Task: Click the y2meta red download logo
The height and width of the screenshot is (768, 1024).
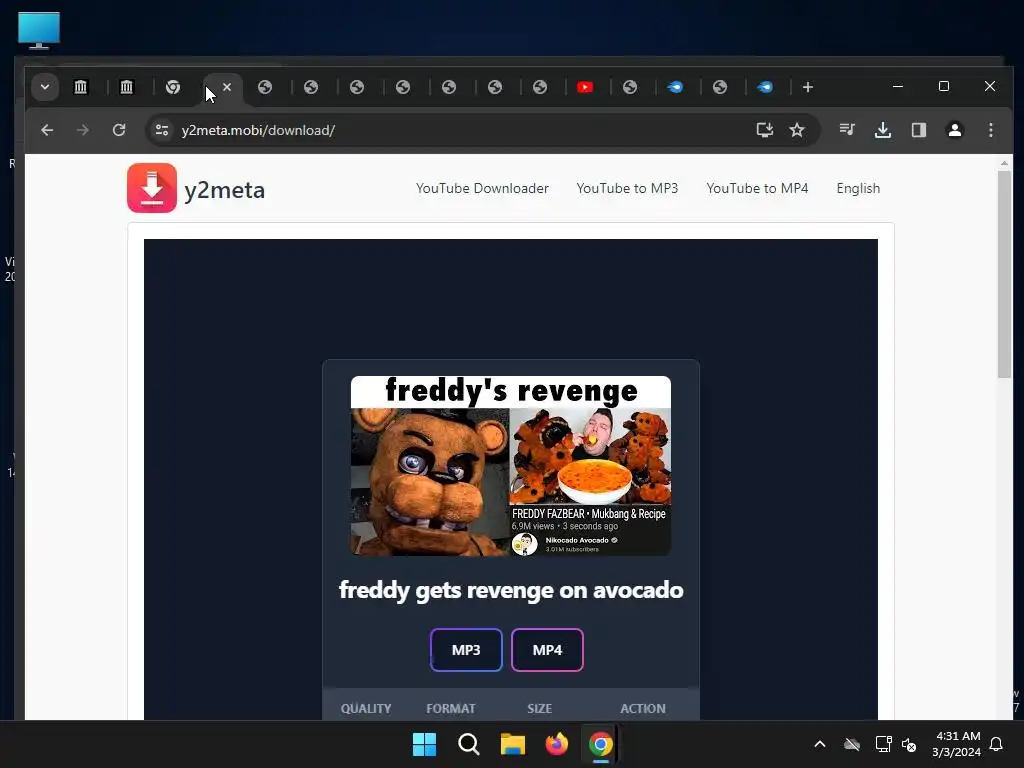Action: 152,188
